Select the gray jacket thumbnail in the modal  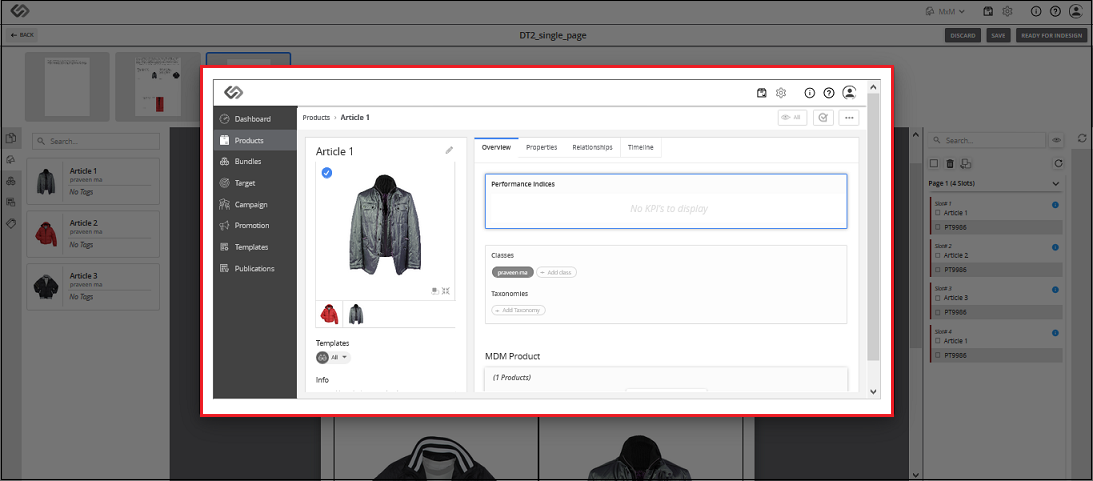(356, 314)
